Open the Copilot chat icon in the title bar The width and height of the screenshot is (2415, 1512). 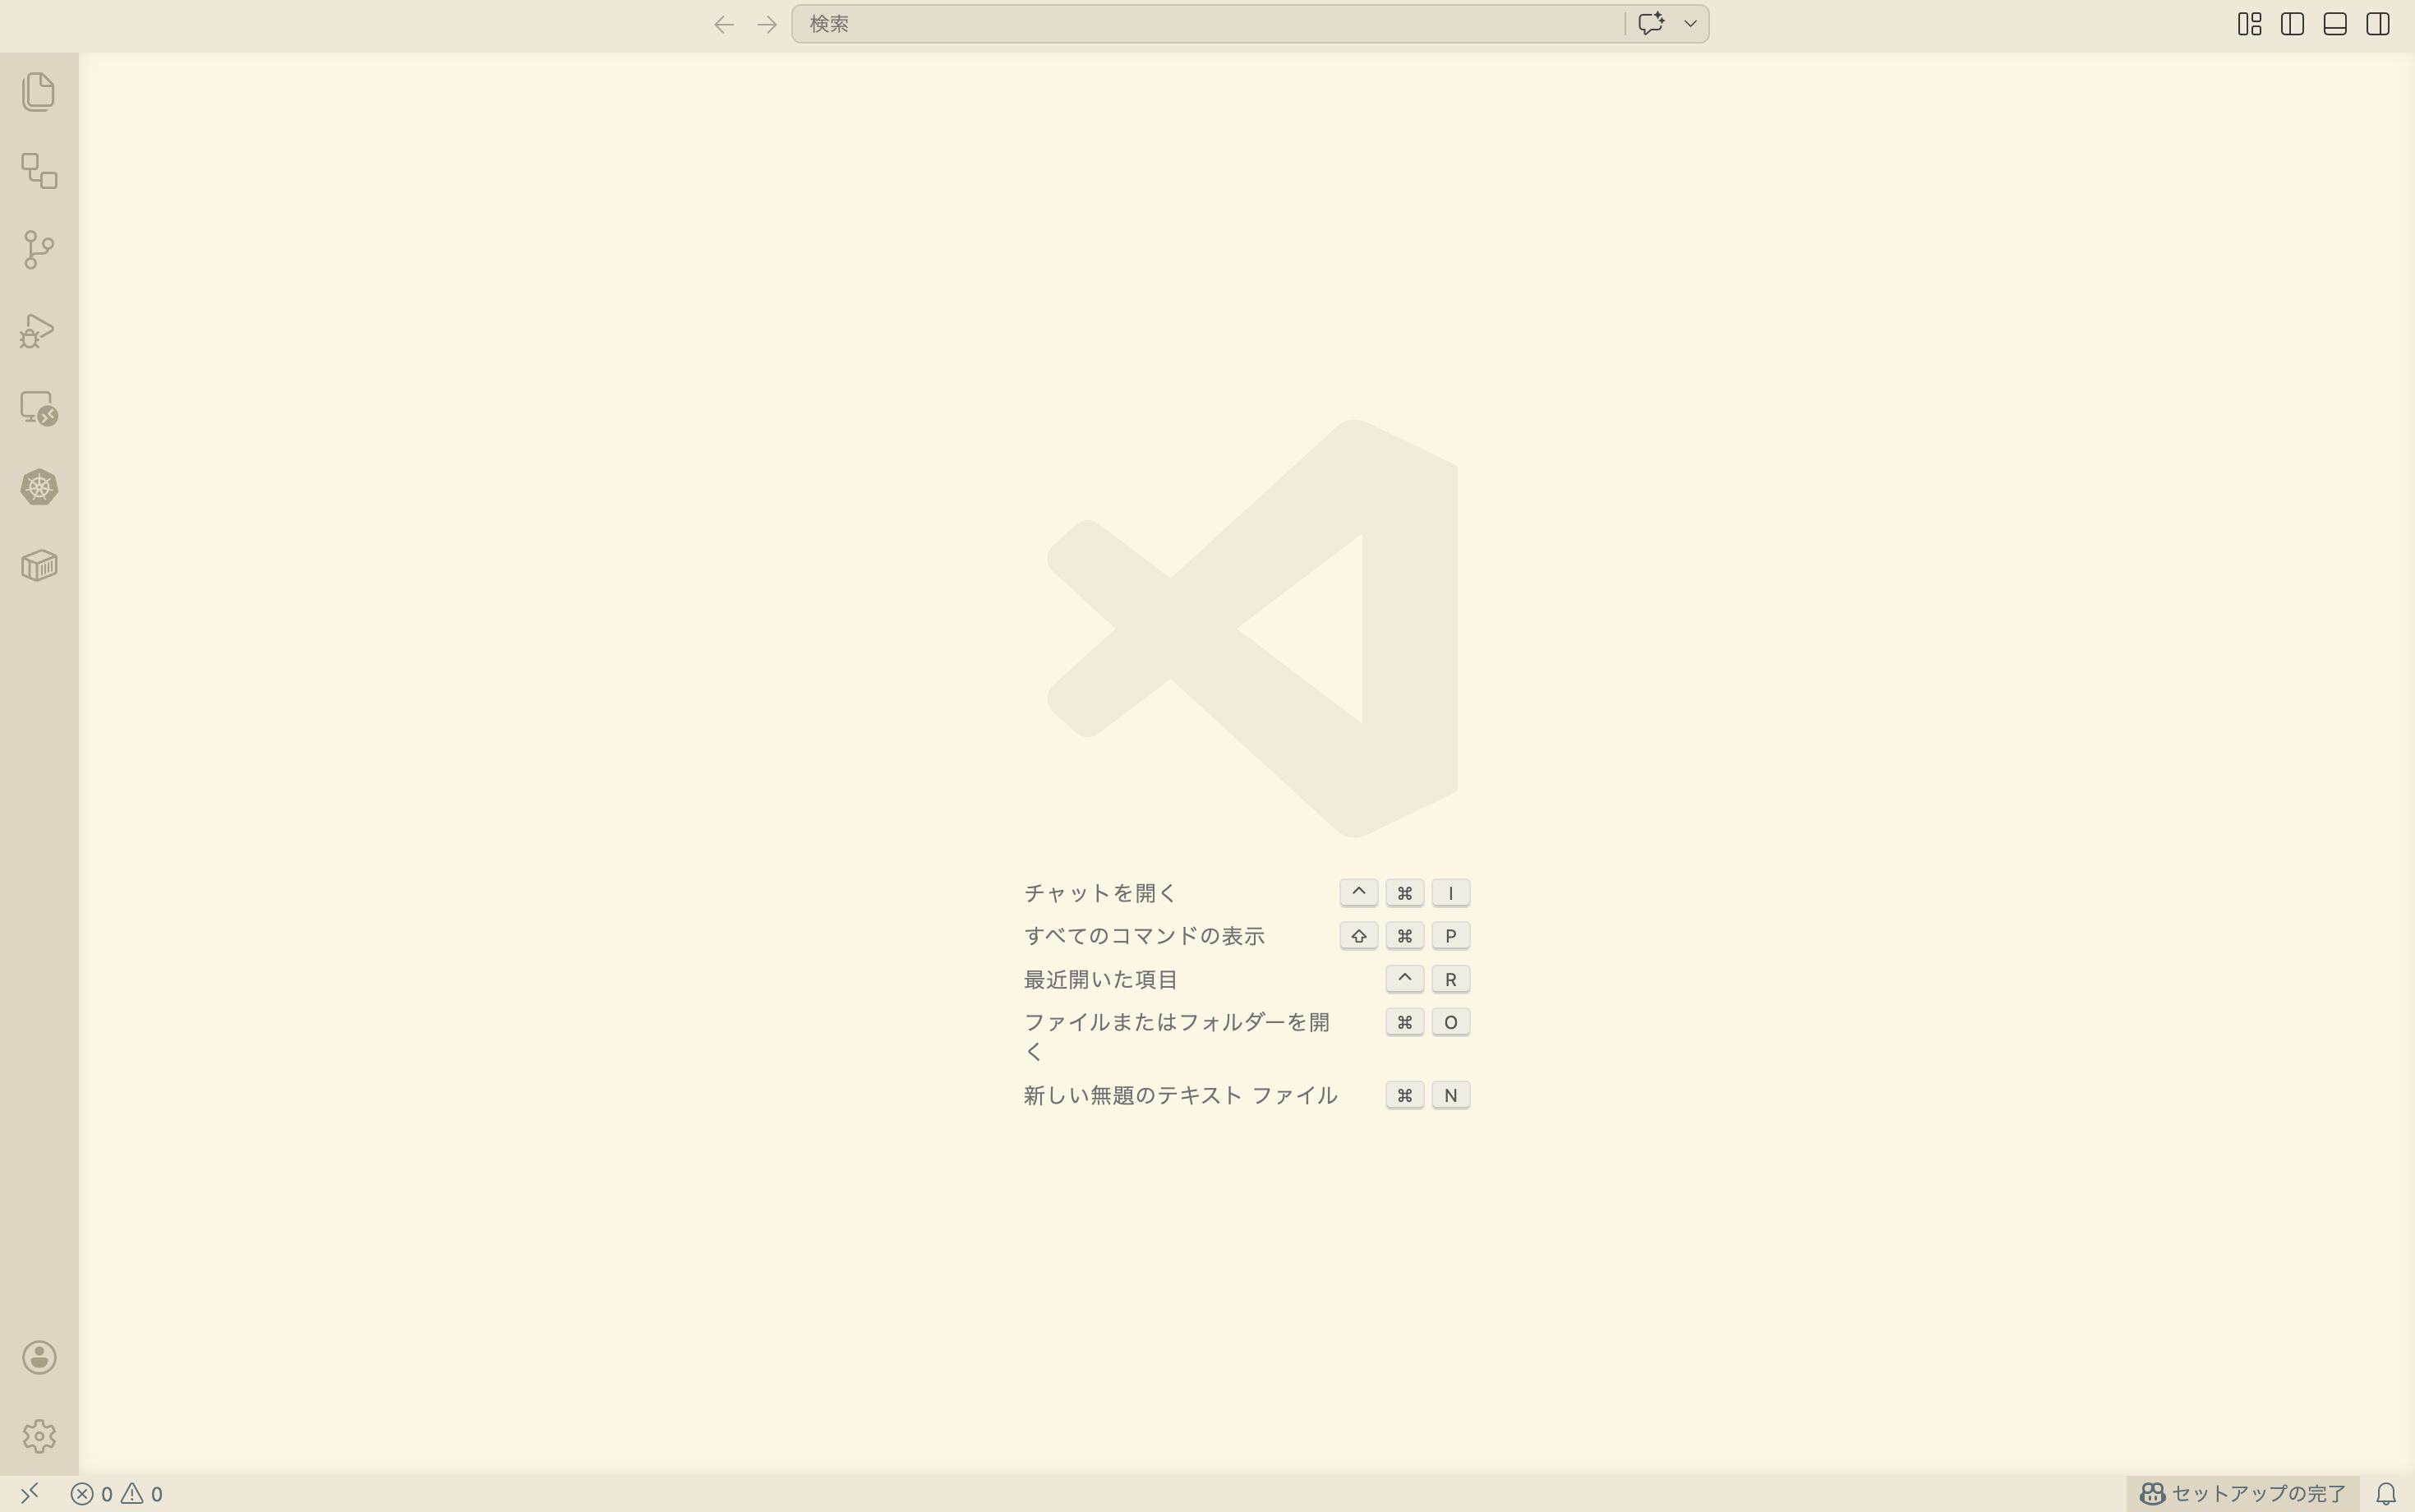tap(1650, 23)
